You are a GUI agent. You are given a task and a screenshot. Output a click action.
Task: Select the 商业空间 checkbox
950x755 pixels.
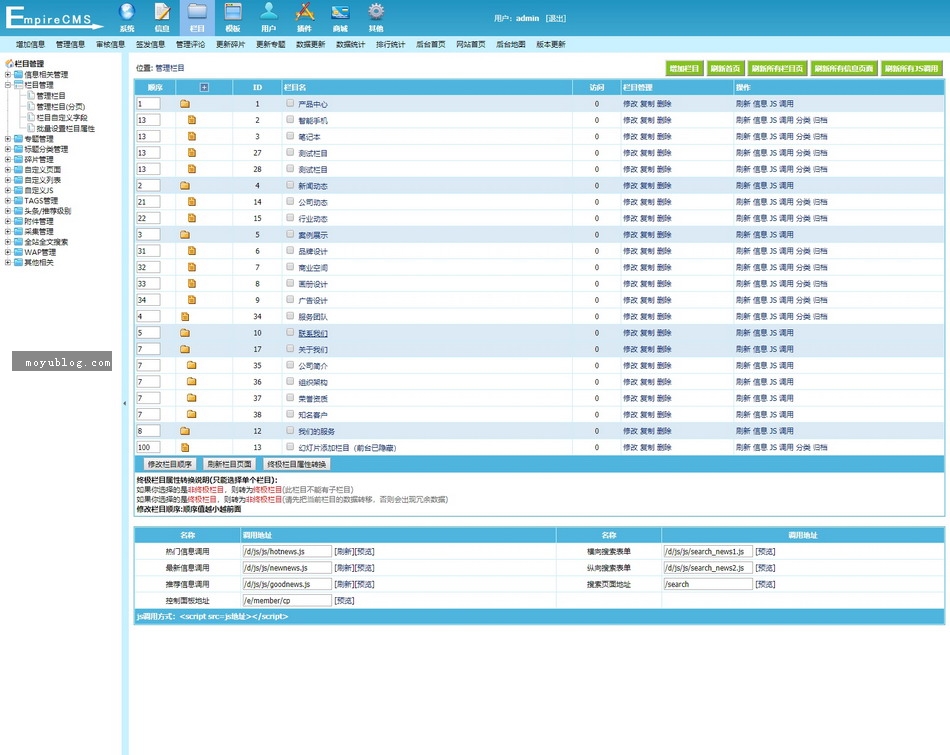point(290,267)
